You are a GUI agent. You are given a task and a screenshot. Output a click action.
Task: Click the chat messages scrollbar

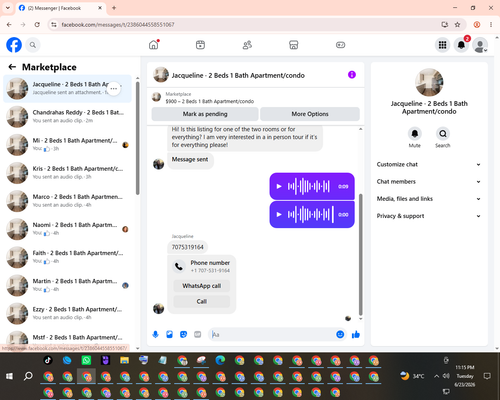(360, 254)
